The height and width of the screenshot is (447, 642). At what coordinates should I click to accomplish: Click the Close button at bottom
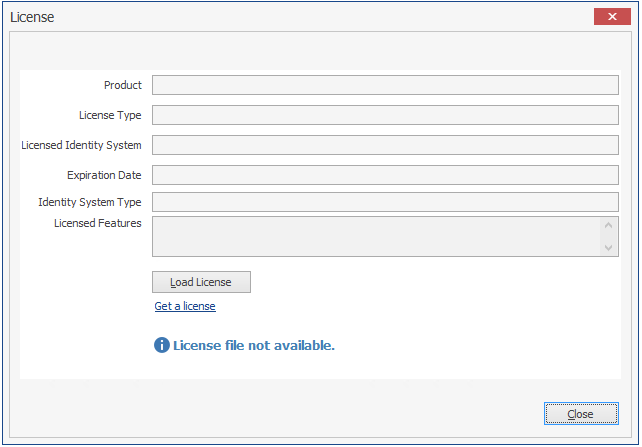click(580, 413)
